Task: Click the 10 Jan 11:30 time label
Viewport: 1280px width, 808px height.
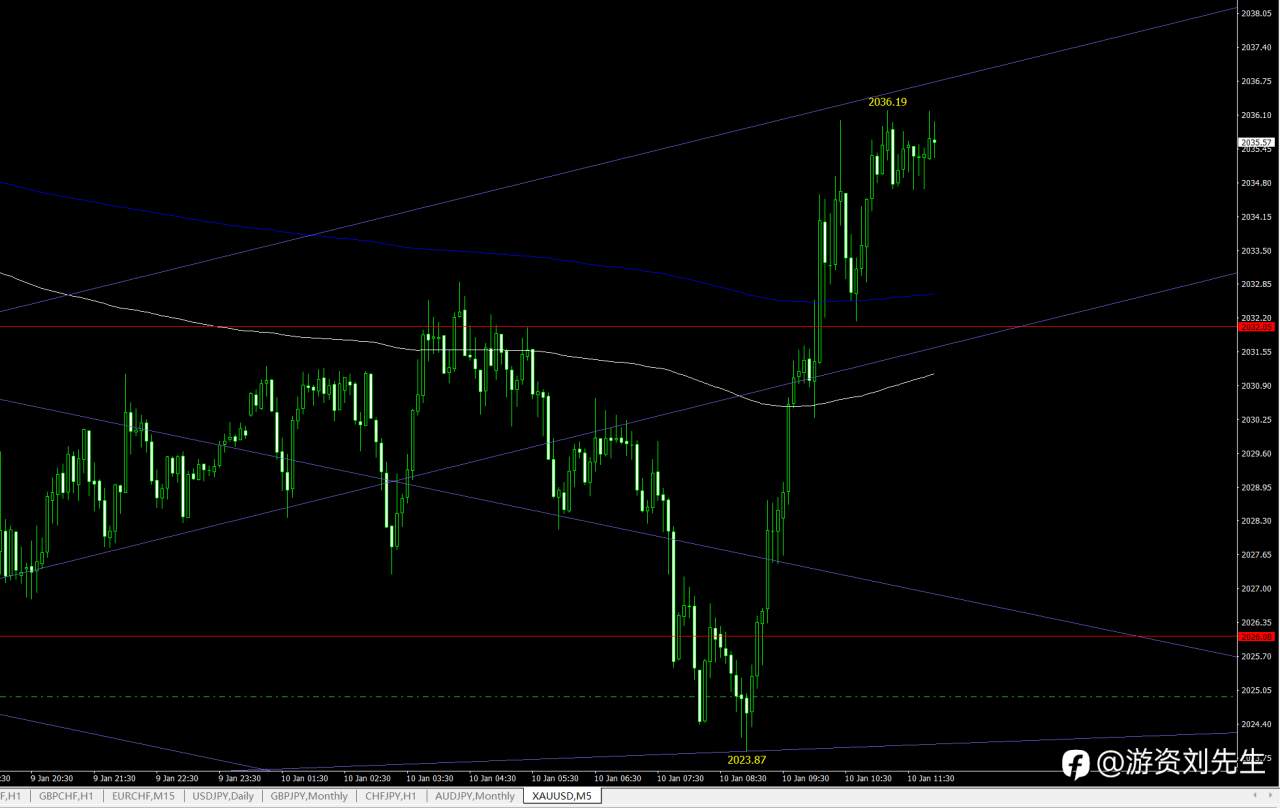Action: point(930,777)
